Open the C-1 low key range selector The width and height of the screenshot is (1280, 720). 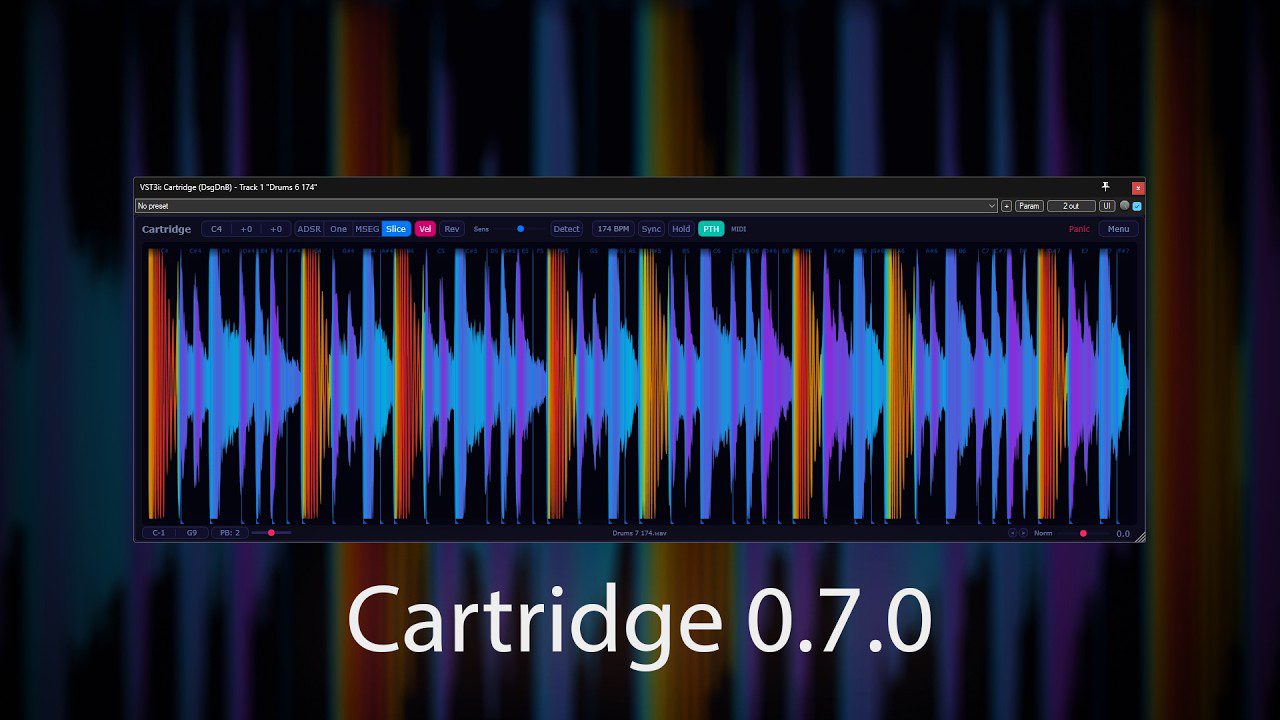tap(159, 533)
